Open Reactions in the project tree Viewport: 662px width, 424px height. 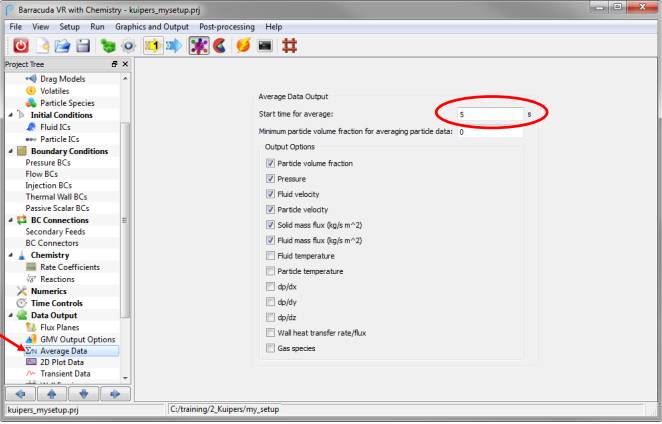point(57,280)
